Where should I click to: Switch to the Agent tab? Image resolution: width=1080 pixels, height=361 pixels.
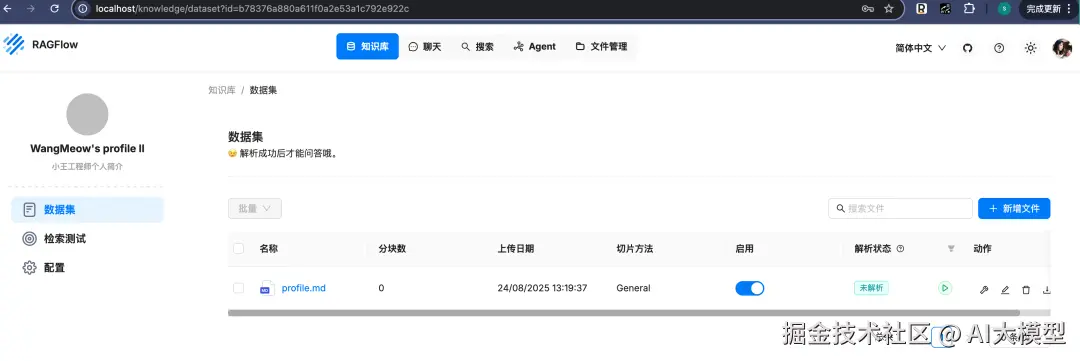click(534, 46)
